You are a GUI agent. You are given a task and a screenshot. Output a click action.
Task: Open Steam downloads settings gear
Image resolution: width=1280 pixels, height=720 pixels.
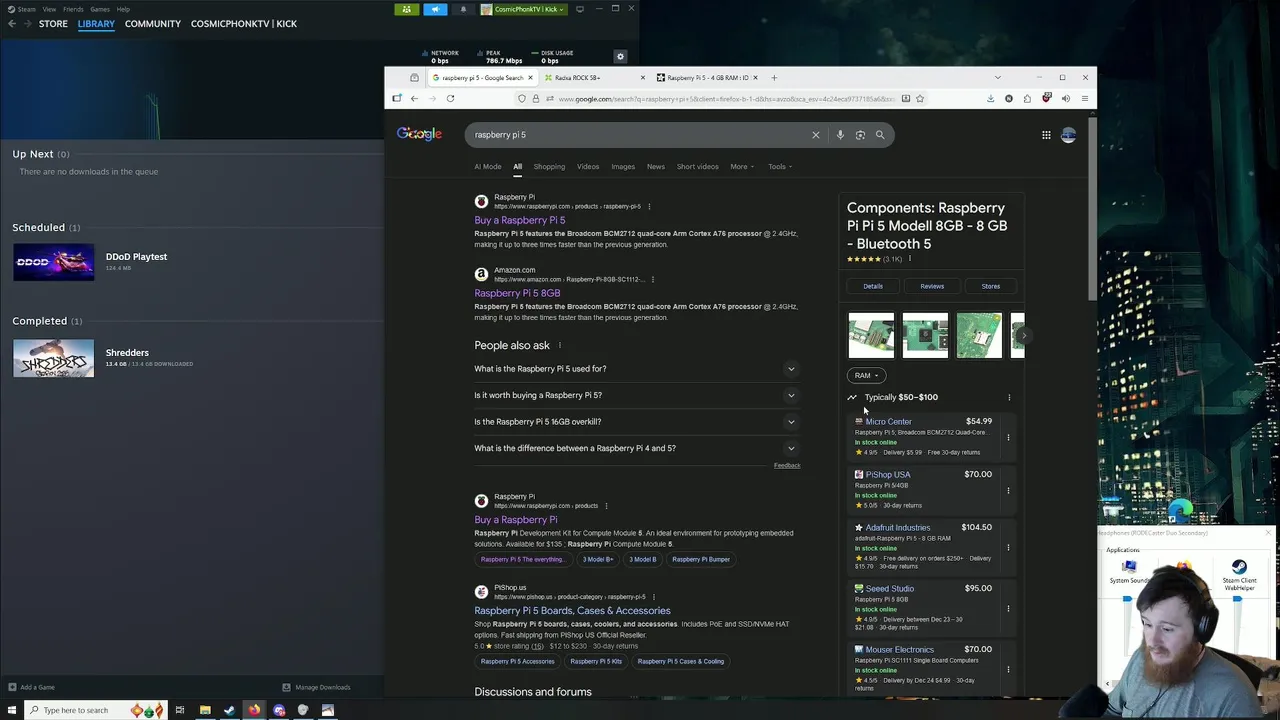point(620,57)
